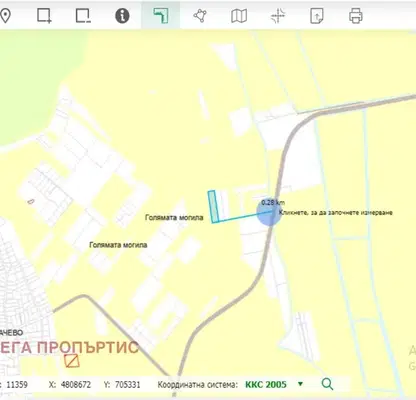
Task: Select the ККС 2005 coordinate system
Action: 266,385
